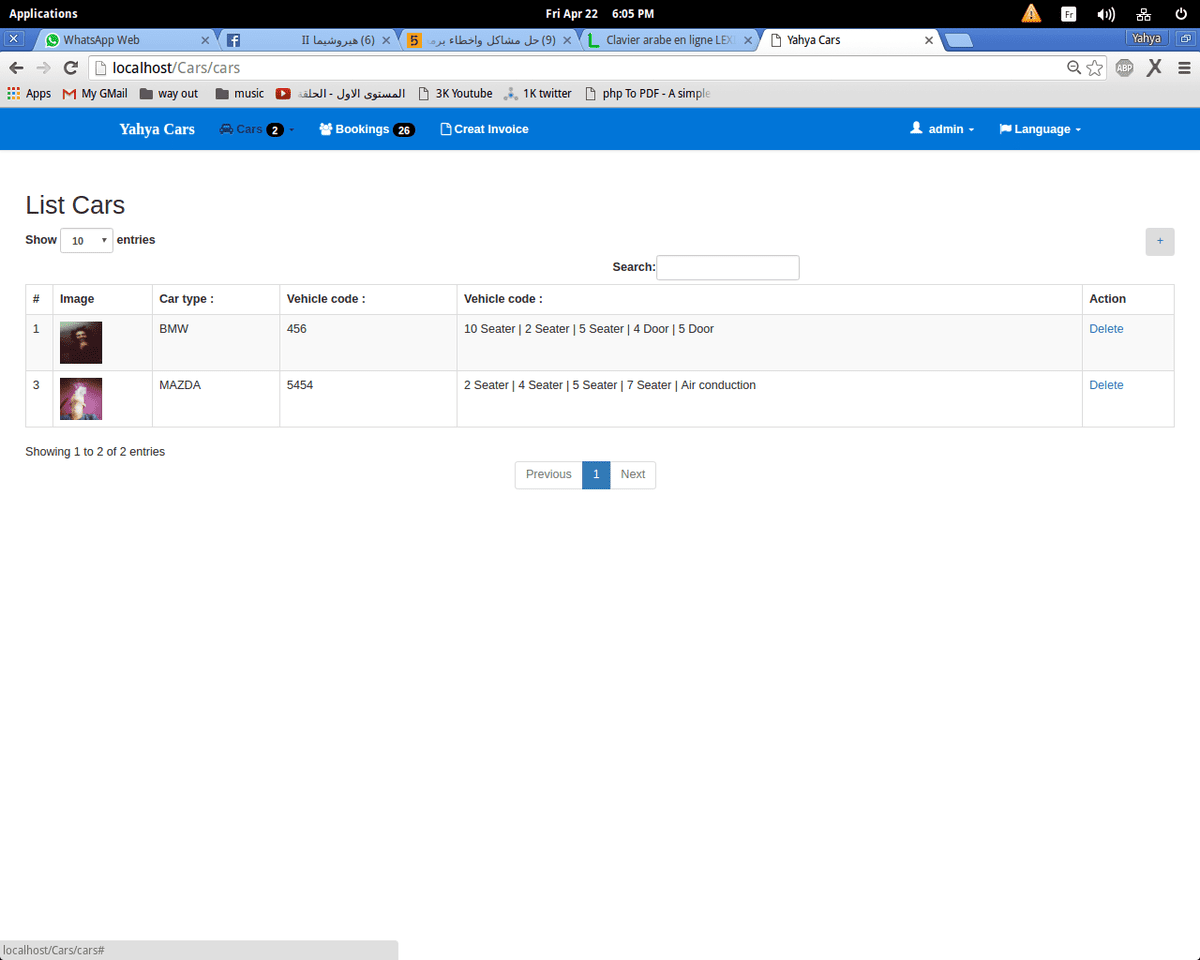Open the system volume icon
The image size is (1200, 960).
[x=1105, y=14]
